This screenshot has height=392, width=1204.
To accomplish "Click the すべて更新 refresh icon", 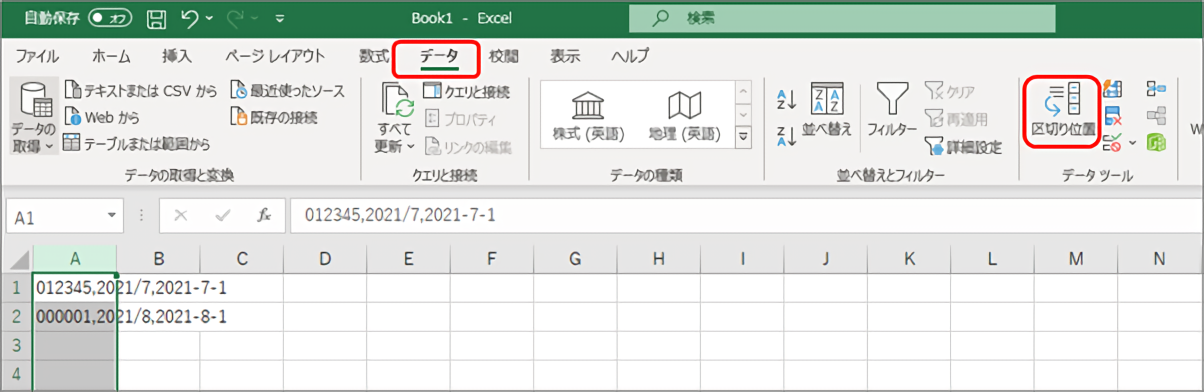I will coord(396,101).
